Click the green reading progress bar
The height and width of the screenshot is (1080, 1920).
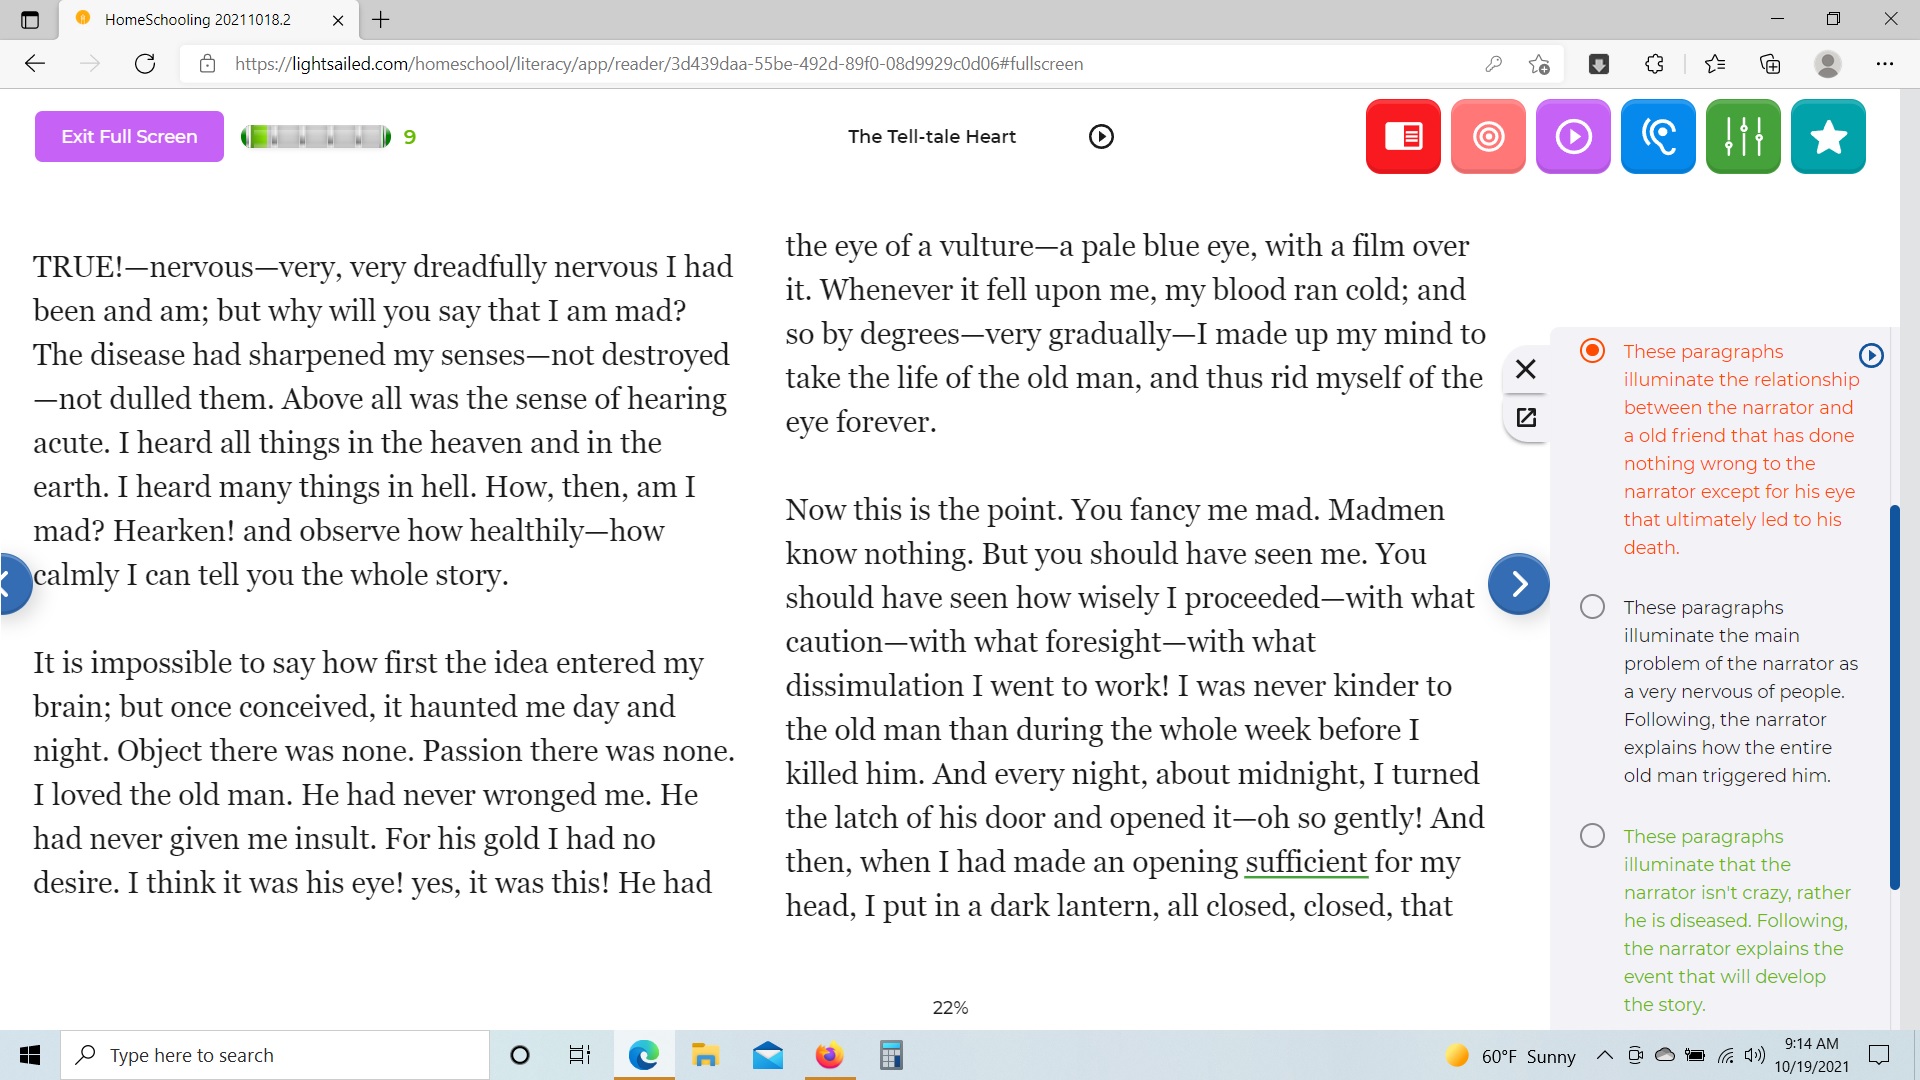(316, 137)
